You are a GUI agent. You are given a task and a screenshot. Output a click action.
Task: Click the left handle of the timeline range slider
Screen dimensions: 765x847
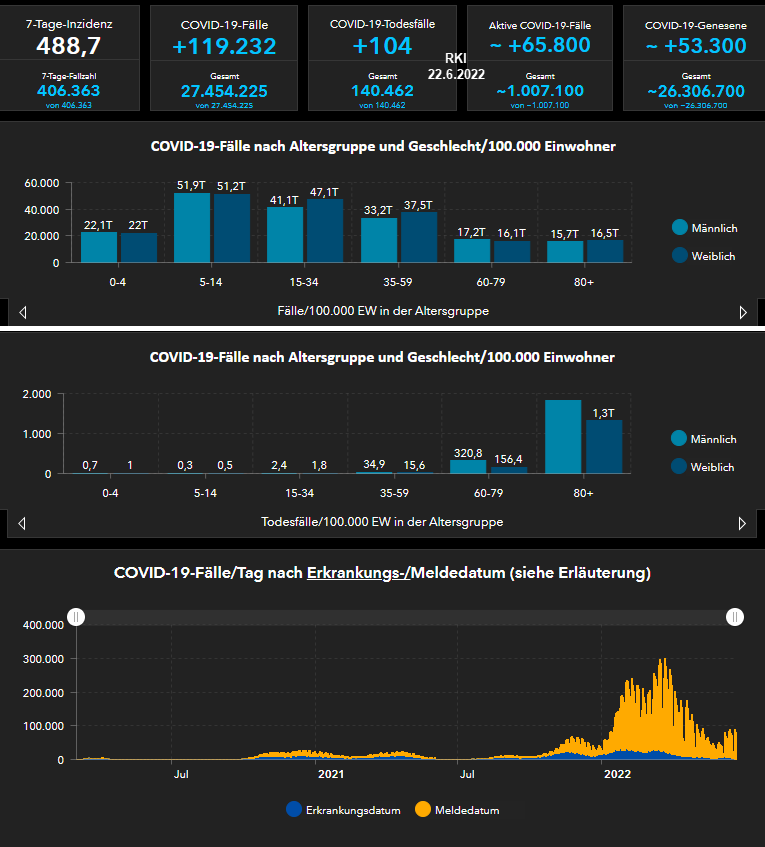pyautogui.click(x=77, y=617)
